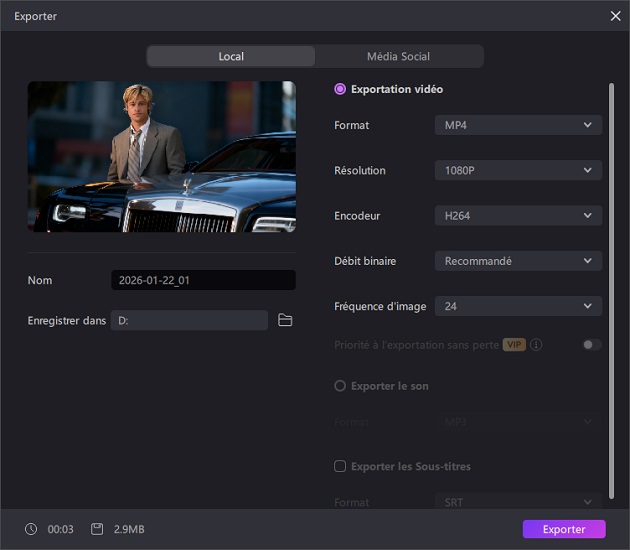Close the Exporter dialog
Image resolution: width=630 pixels, height=550 pixels.
pos(615,16)
